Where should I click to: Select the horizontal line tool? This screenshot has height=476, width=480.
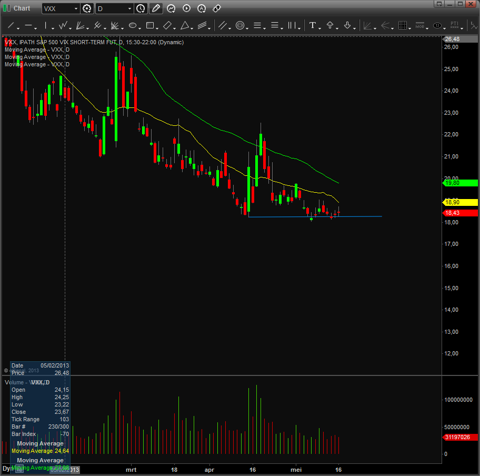point(28,25)
